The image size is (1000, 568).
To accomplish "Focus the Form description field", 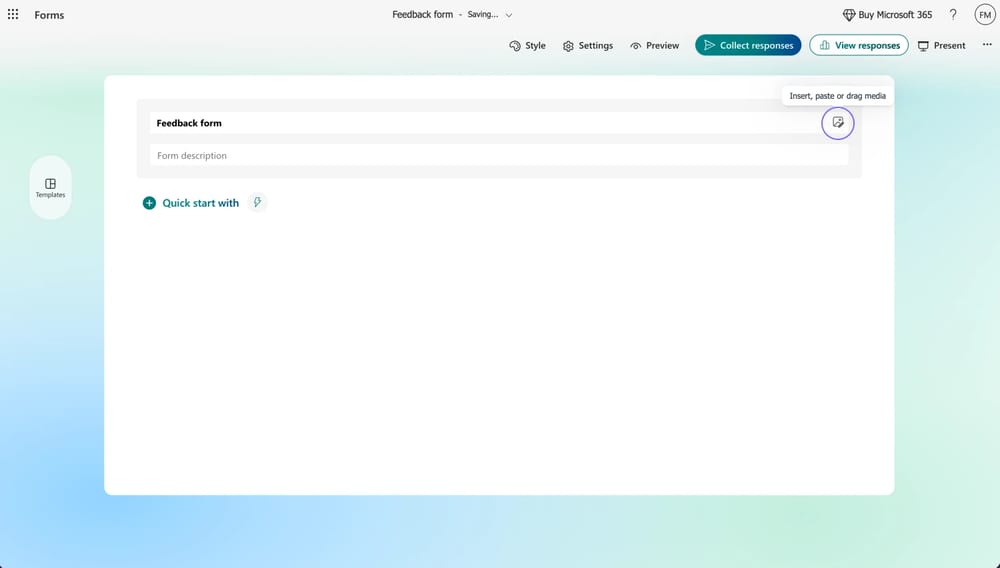I will [x=498, y=156].
